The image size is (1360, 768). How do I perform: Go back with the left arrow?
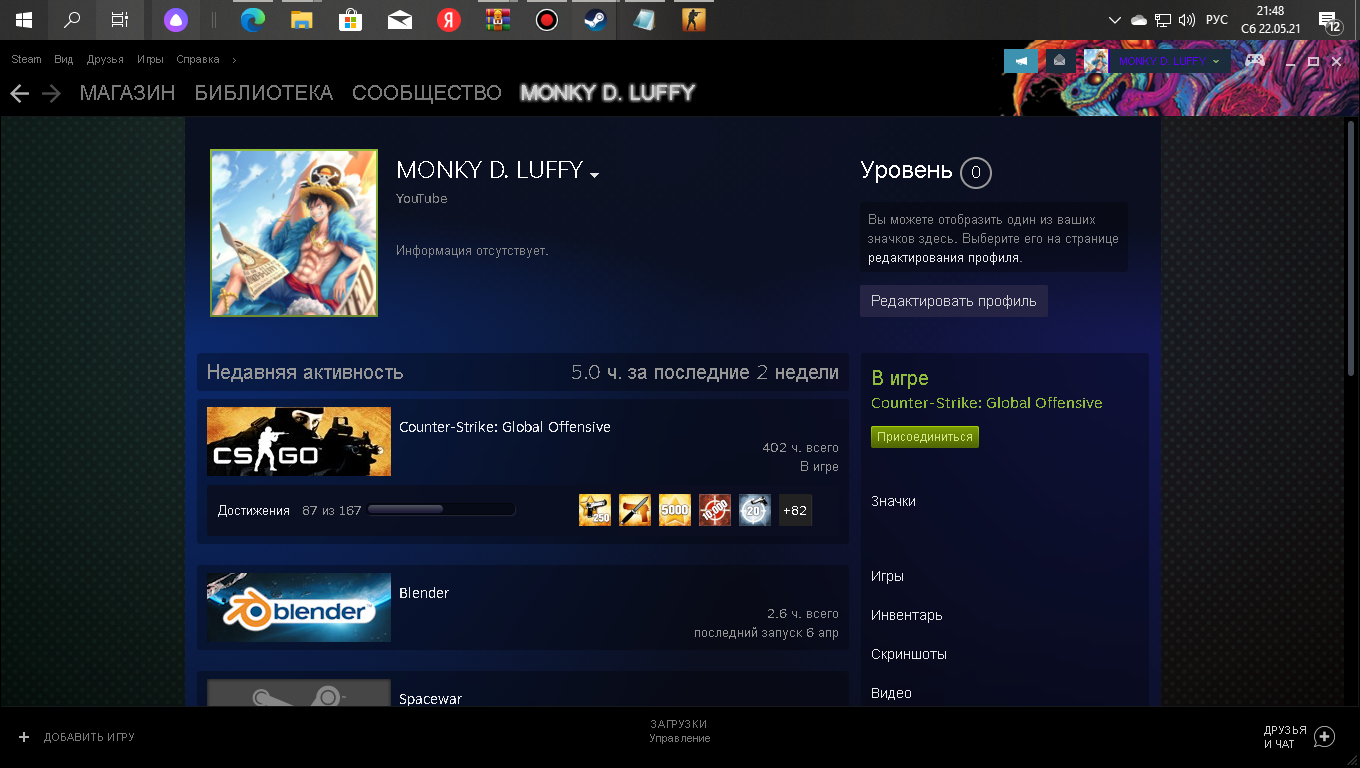coord(19,93)
